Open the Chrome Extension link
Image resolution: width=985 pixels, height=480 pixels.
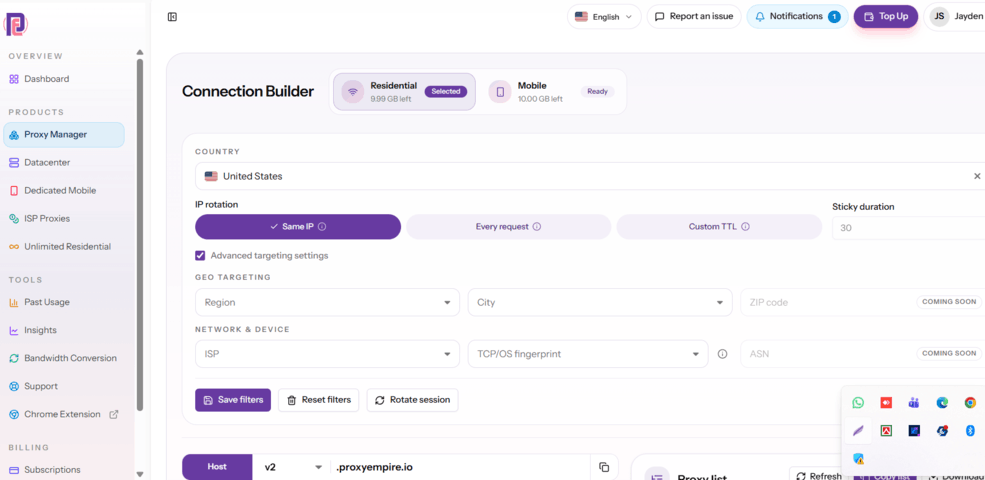pyautogui.click(x=64, y=415)
